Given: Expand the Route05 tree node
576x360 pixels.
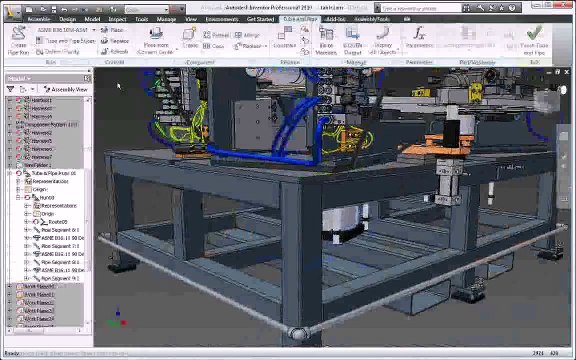Looking at the screenshot, I should coord(26,222).
